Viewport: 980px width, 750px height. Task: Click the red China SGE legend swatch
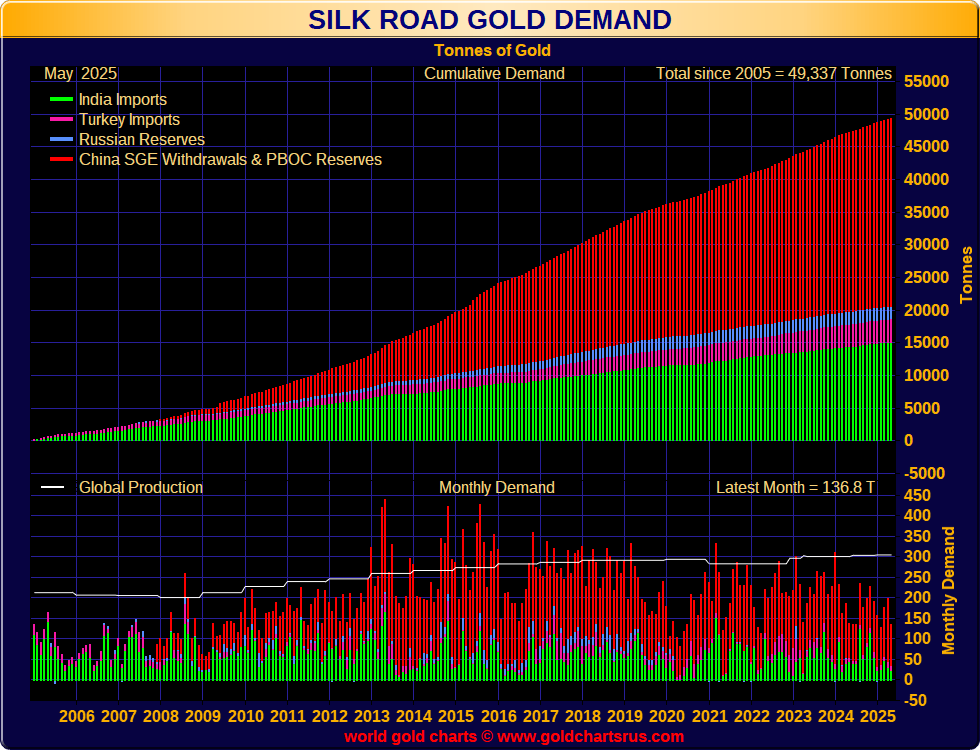(x=61, y=160)
